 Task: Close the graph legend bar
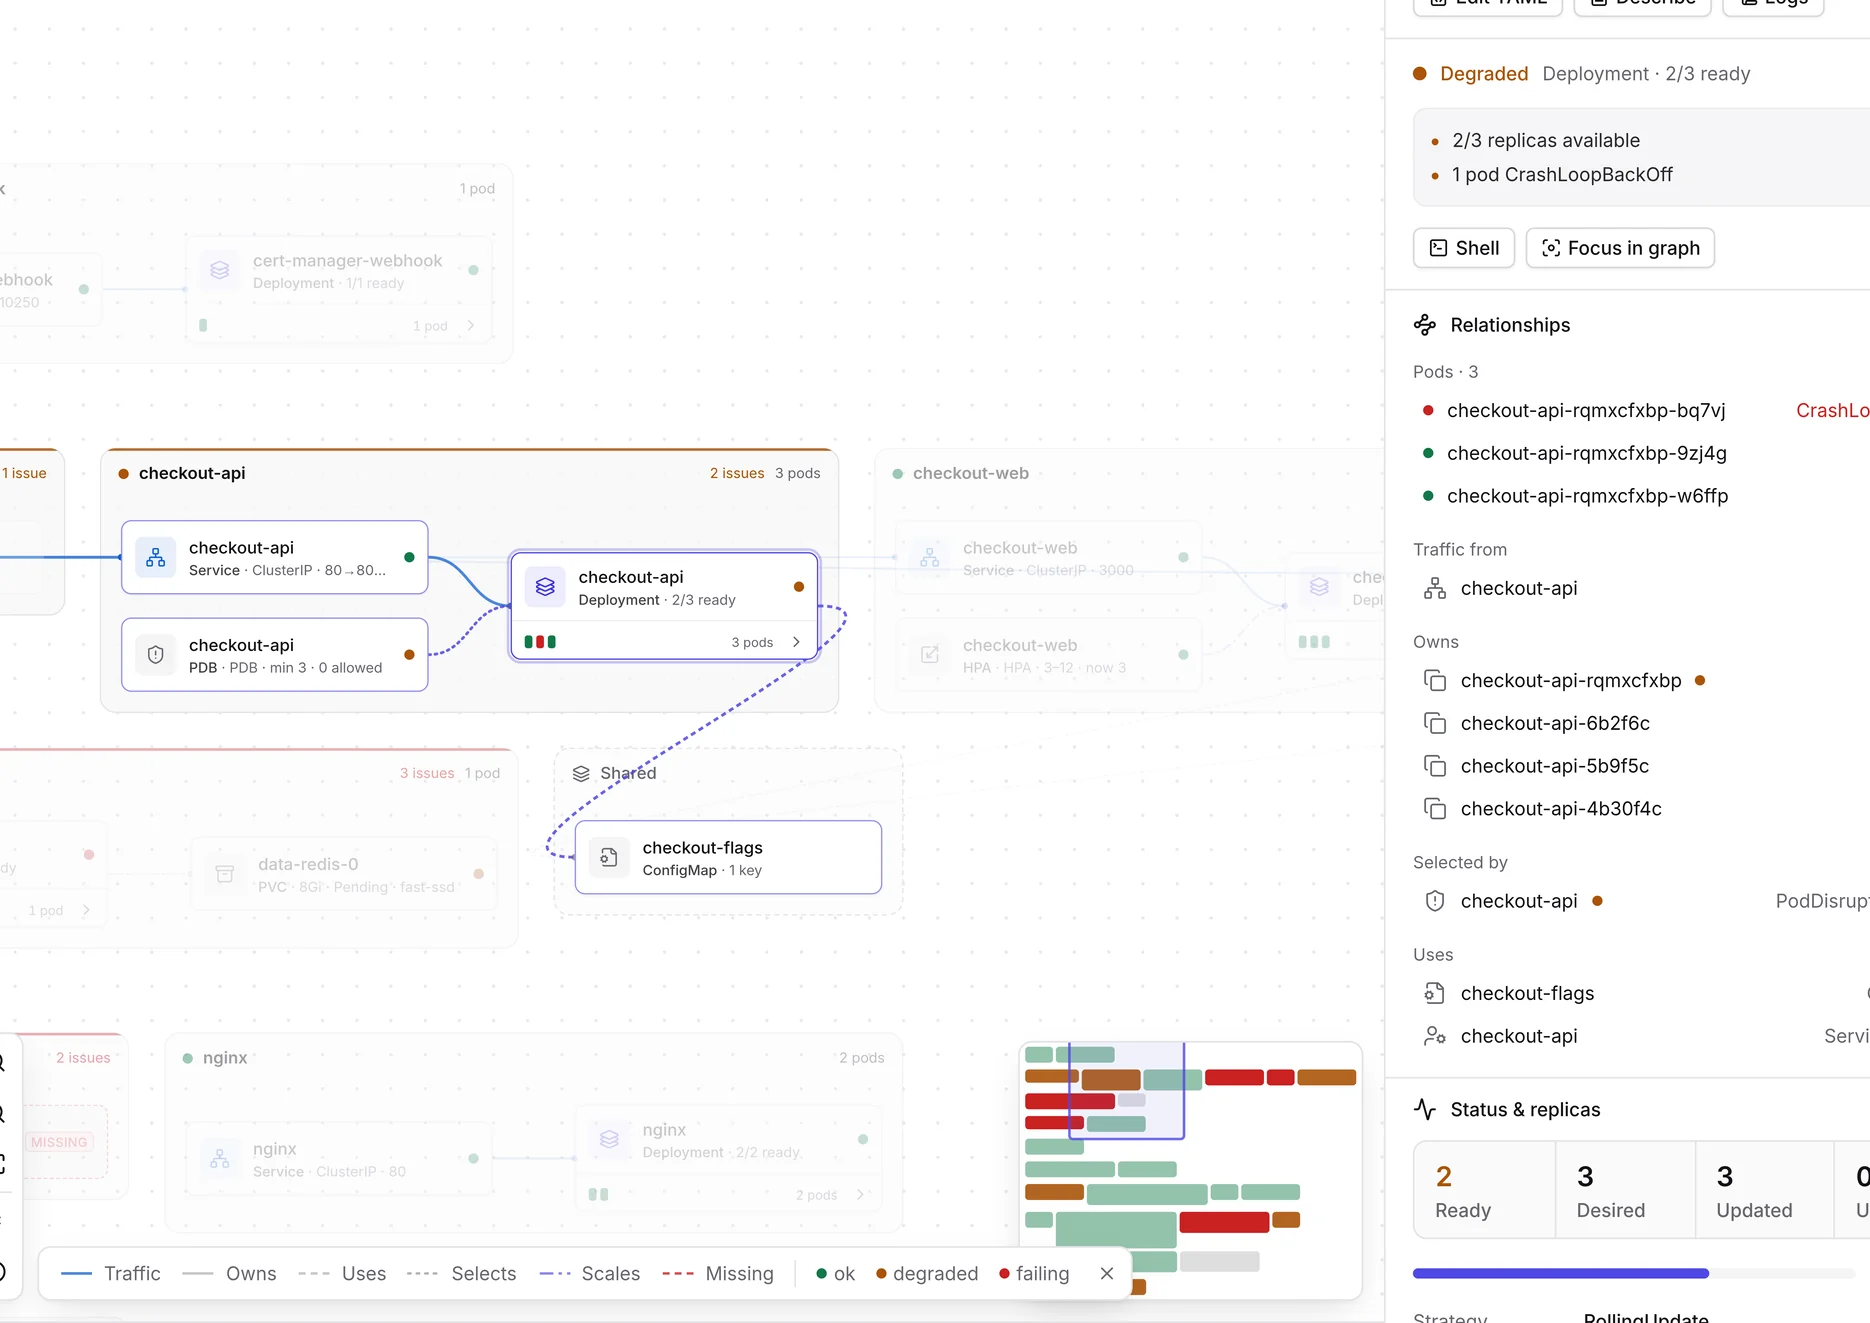1107,1273
